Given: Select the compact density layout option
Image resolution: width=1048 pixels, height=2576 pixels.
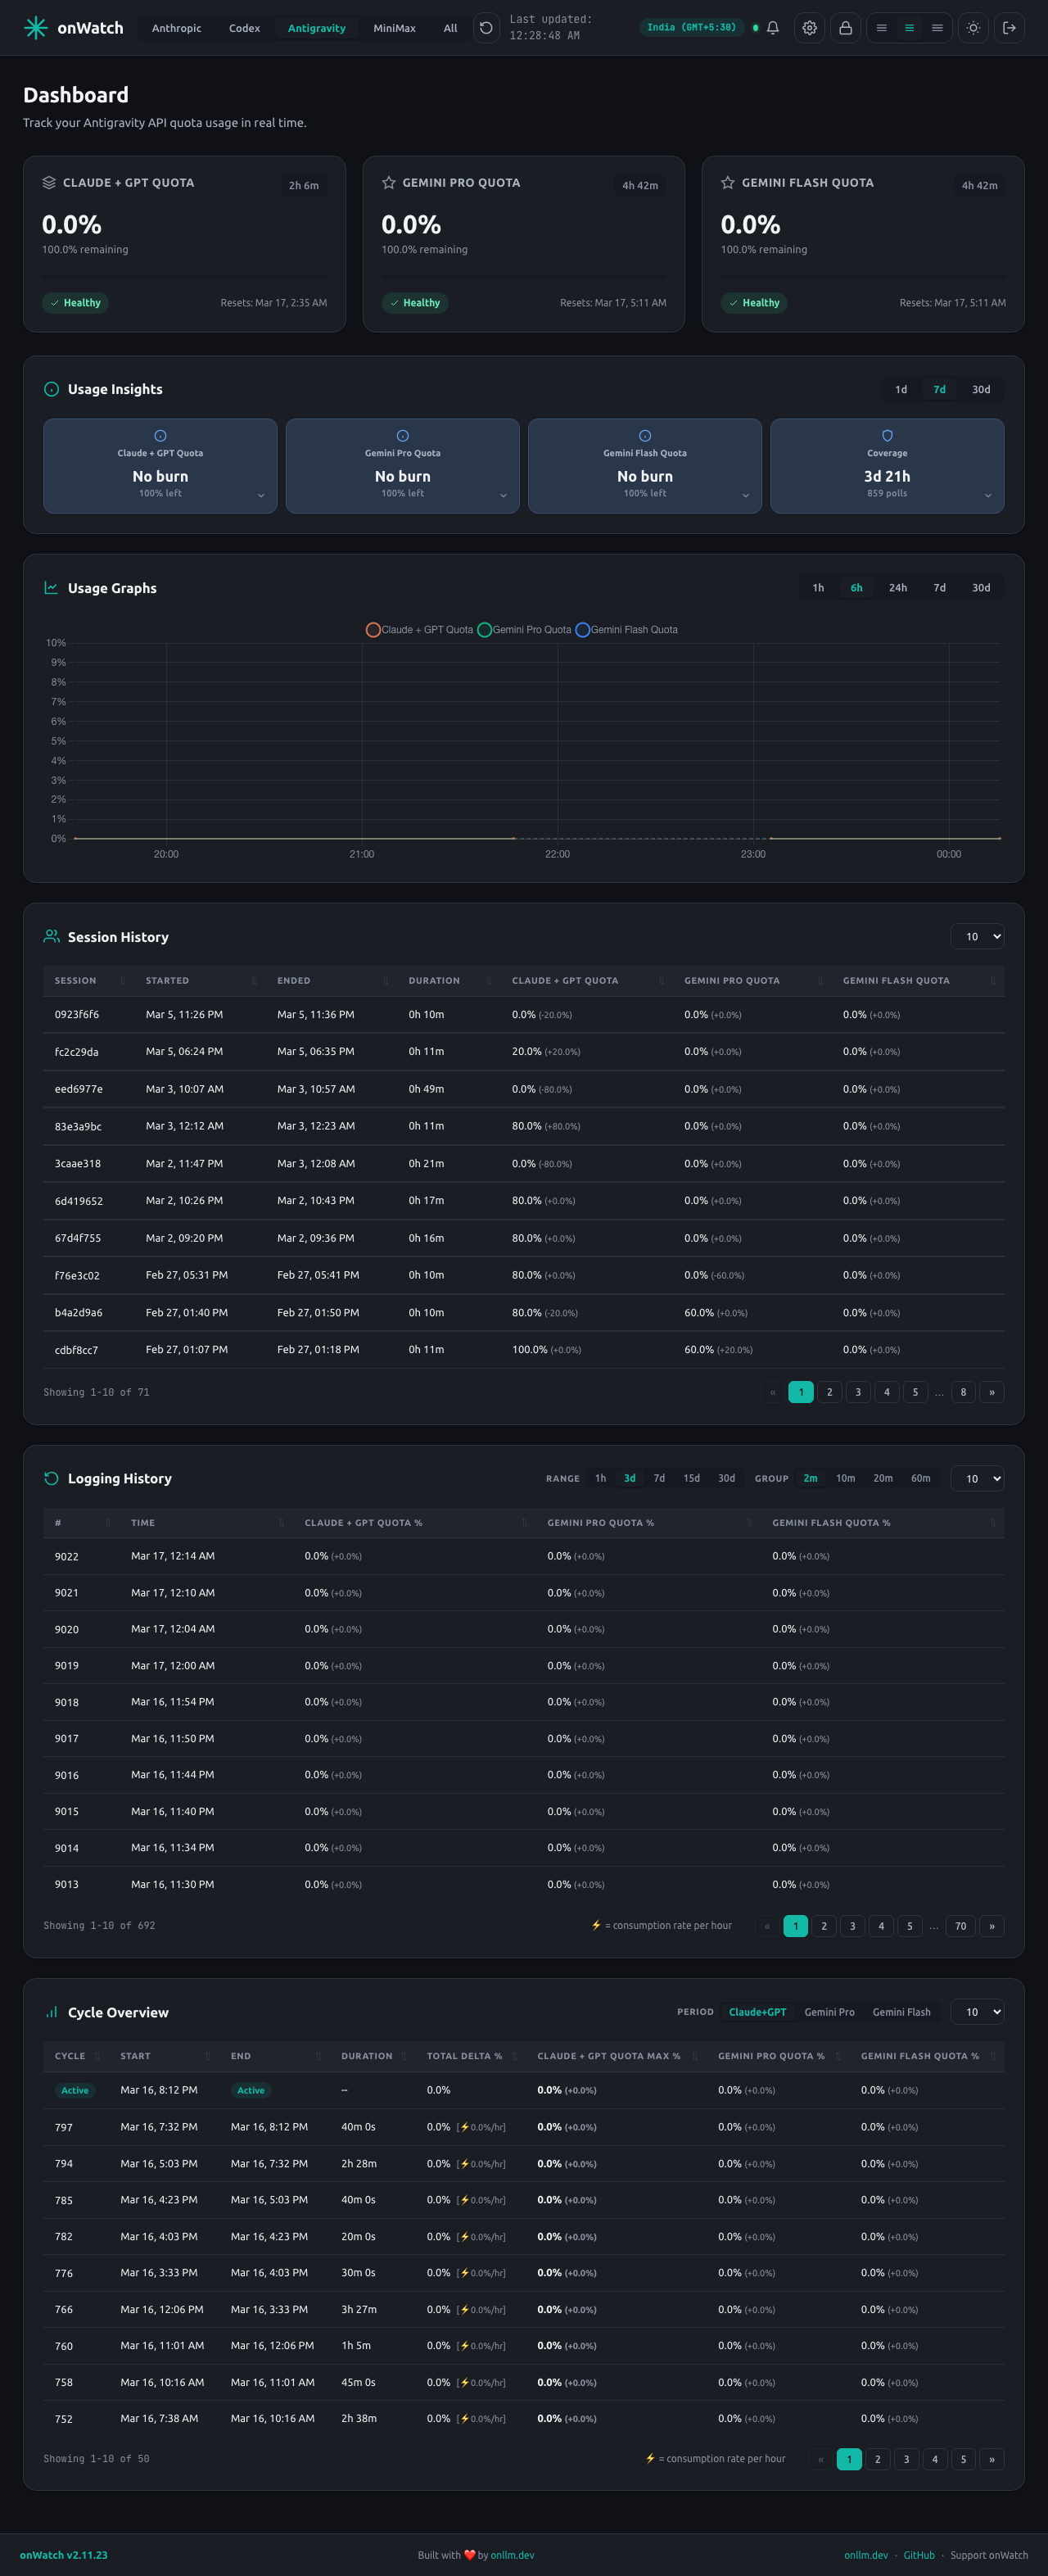Looking at the screenshot, I should click(x=882, y=28).
